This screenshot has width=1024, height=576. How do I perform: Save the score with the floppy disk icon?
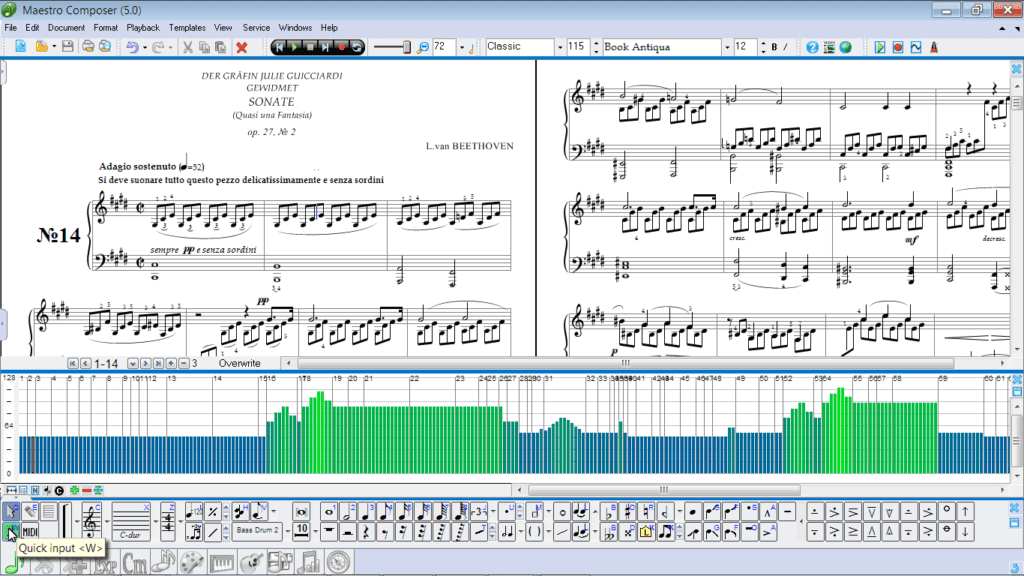(67, 47)
